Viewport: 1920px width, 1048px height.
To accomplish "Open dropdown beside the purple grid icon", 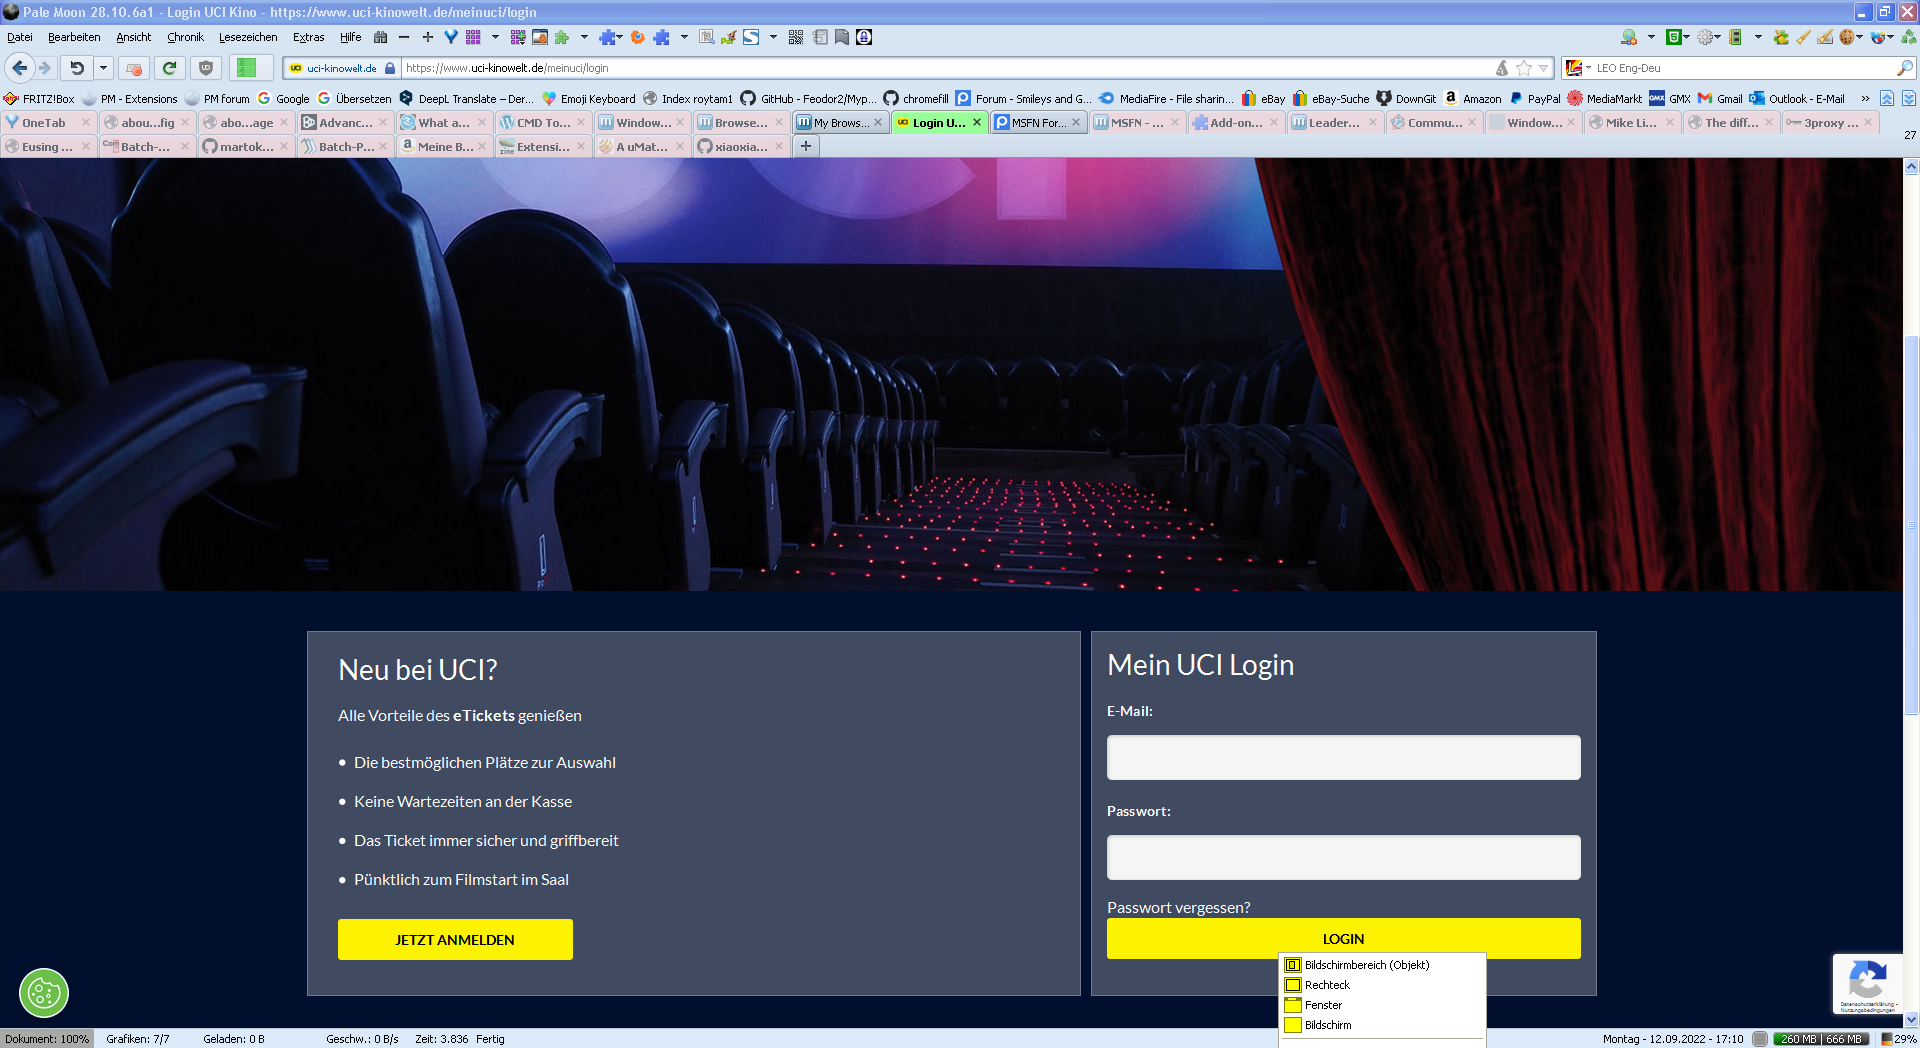I will (x=495, y=37).
